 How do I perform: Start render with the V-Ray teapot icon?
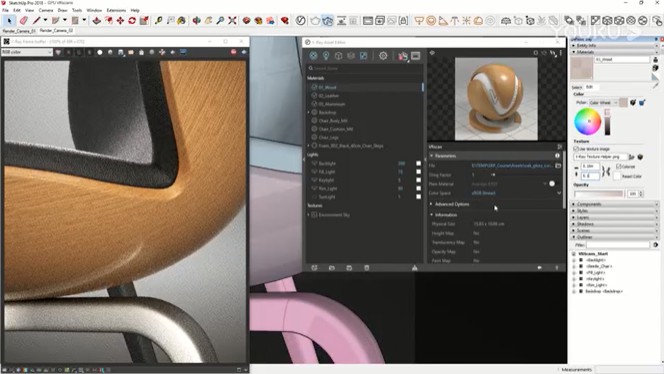pyautogui.click(x=315, y=20)
